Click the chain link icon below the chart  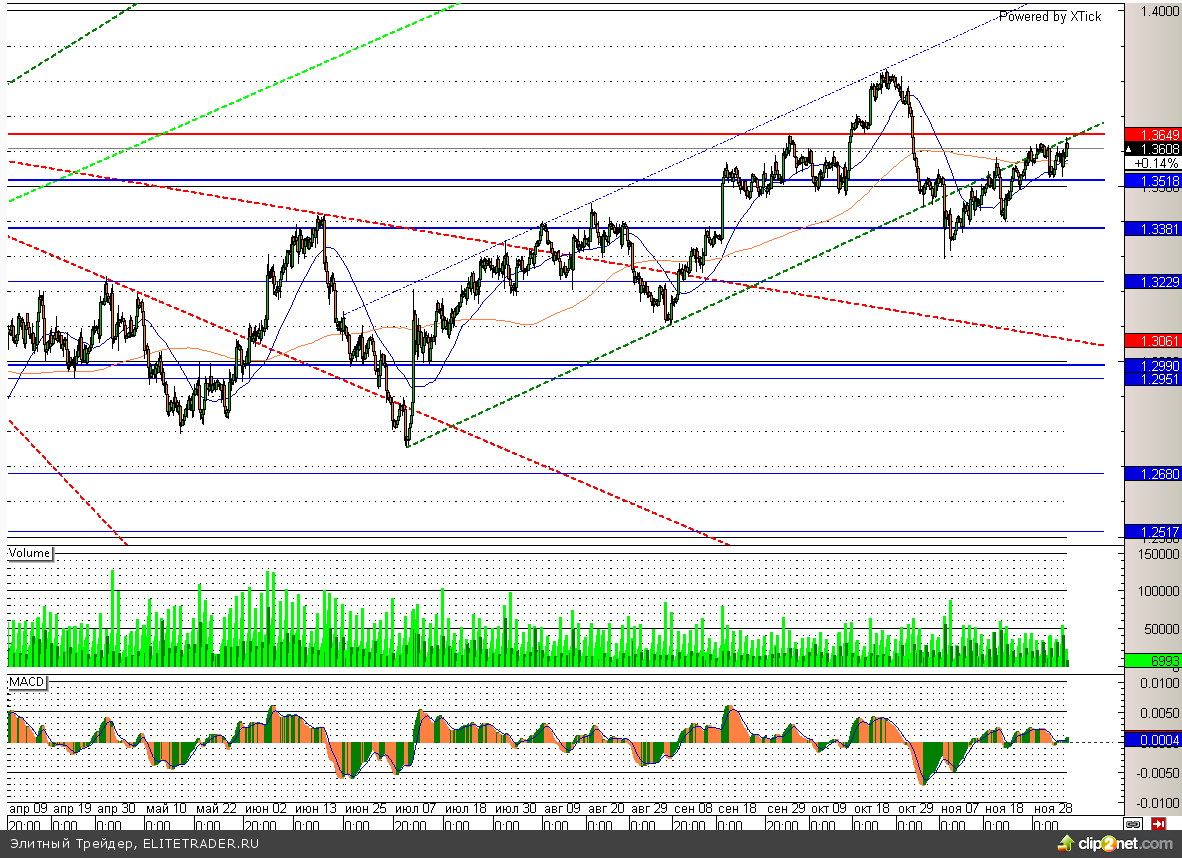(x=1132, y=824)
